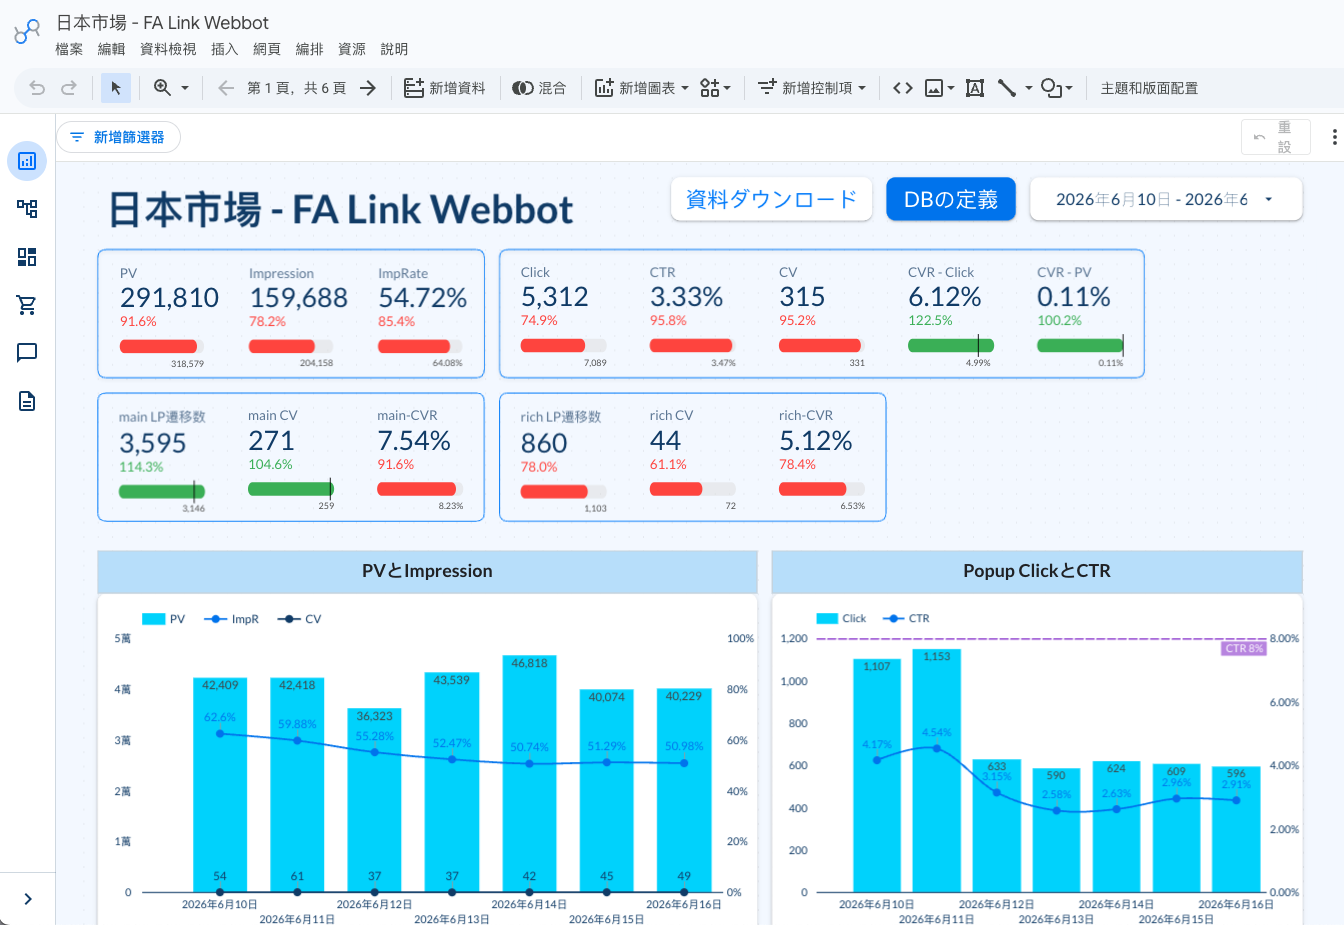
Task: Click the 混合 blend data button
Action: click(x=539, y=88)
